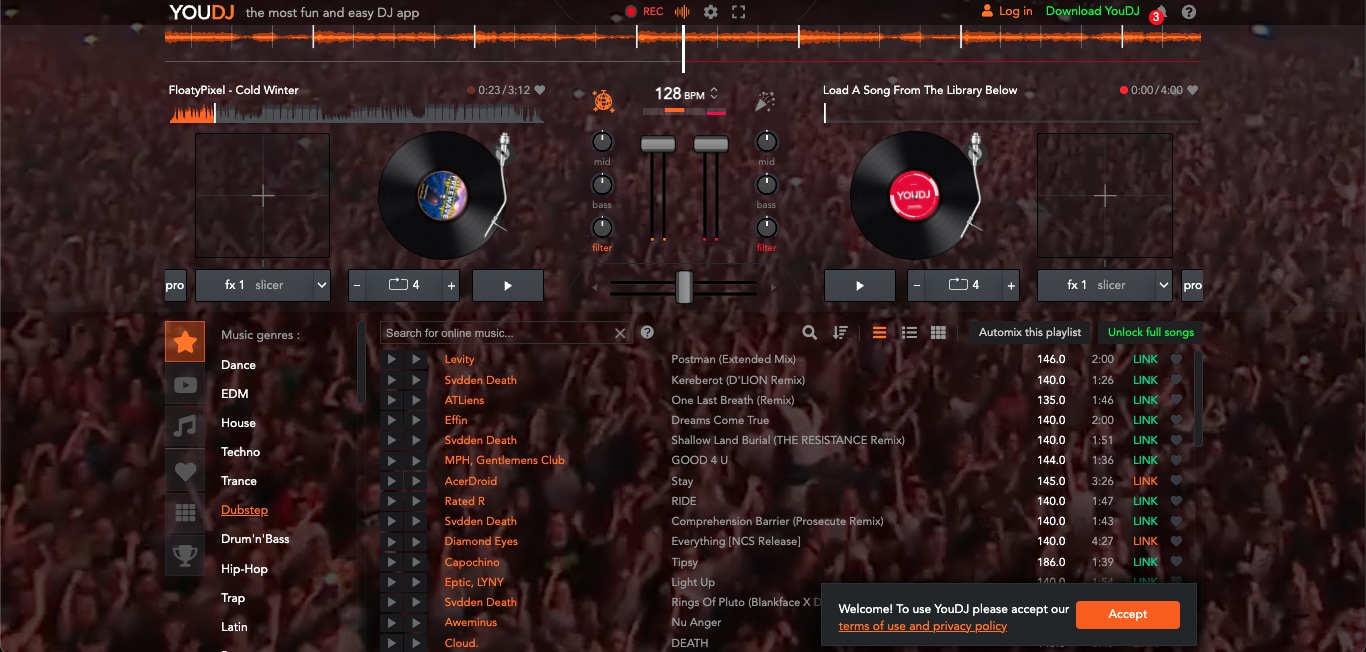
Task: Open notifications bell with red badge
Action: point(1160,12)
